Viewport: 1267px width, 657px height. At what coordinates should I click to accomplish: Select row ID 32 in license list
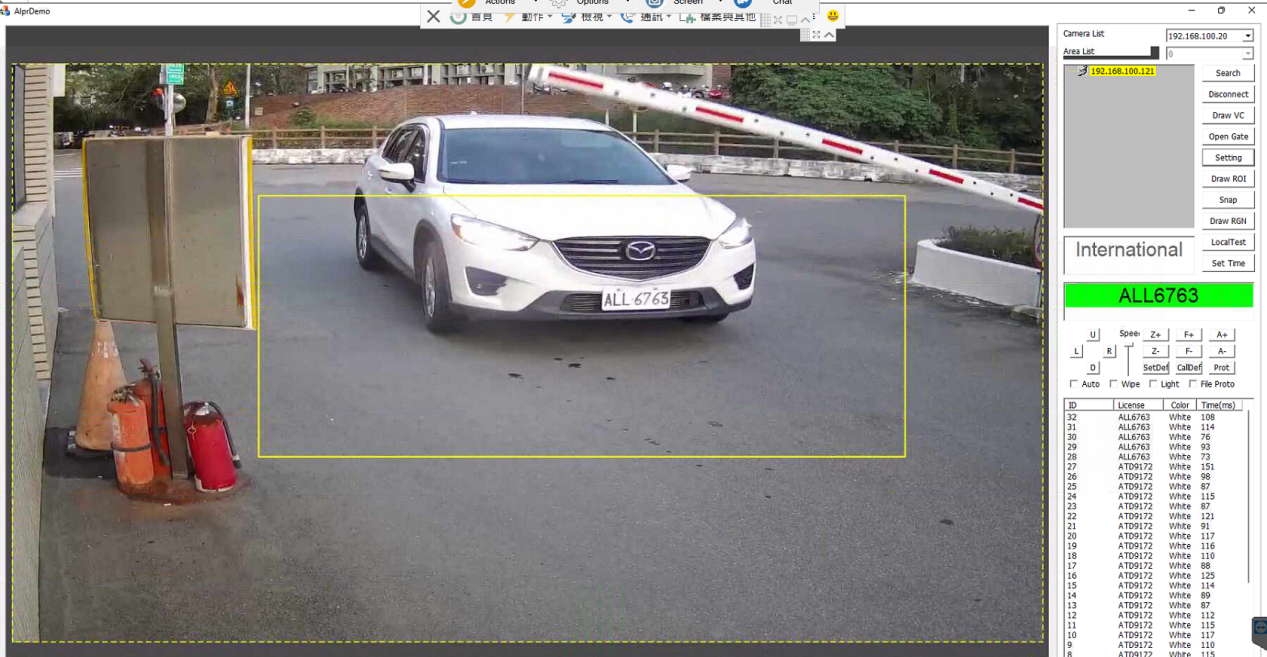(x=1133, y=417)
